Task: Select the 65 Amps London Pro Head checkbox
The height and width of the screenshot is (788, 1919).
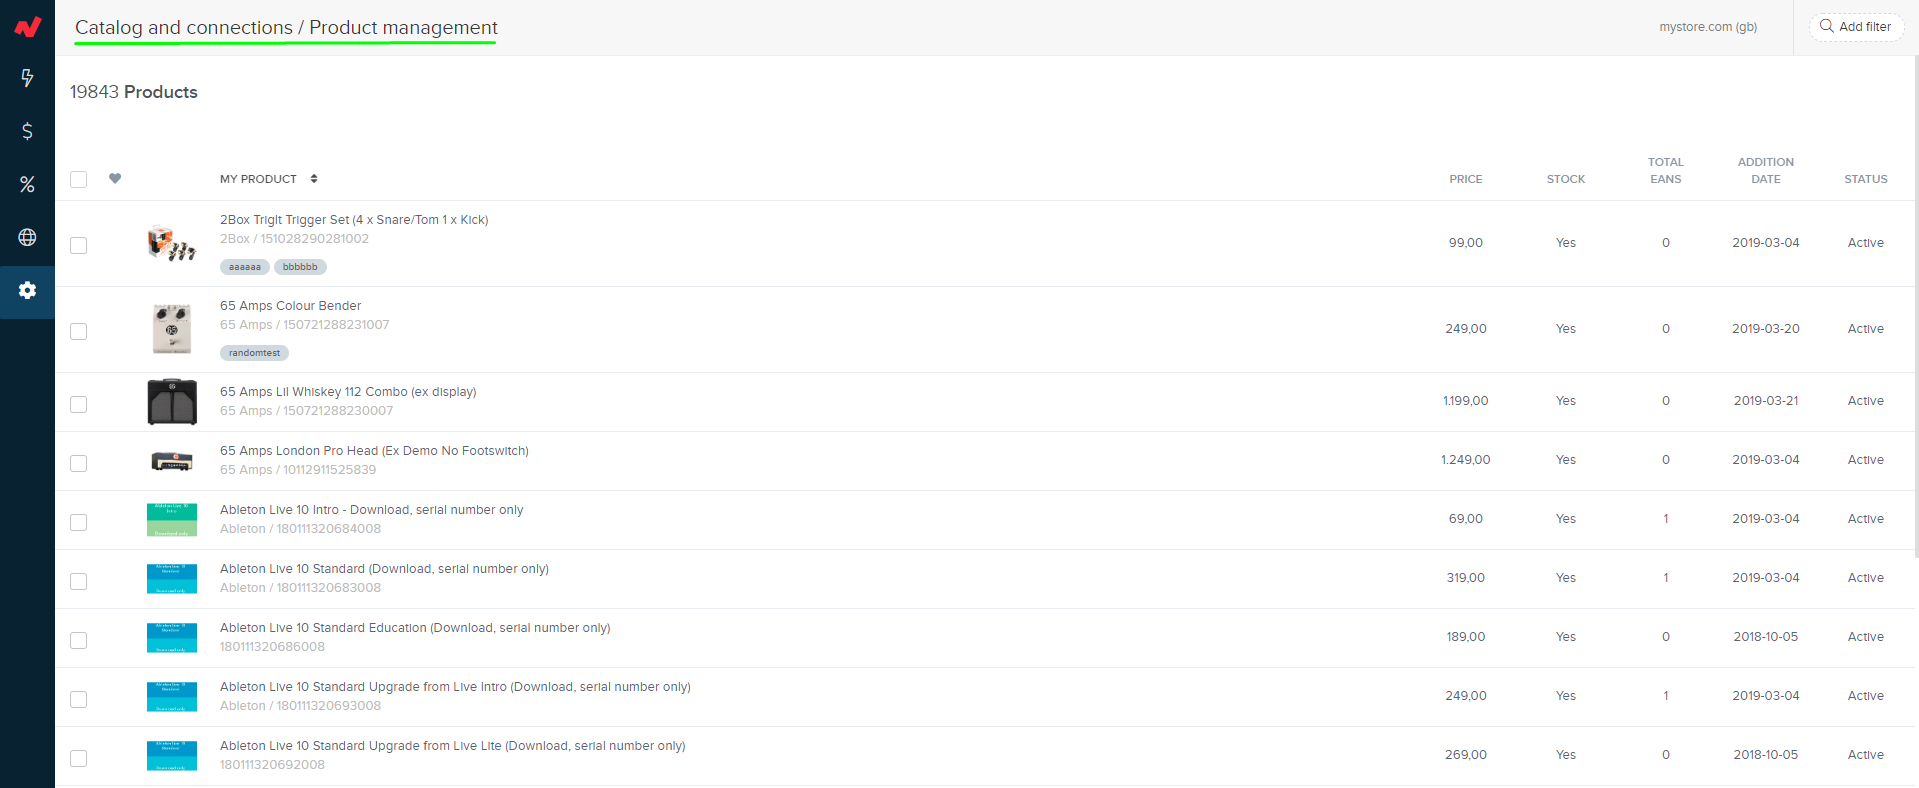Action: (79, 463)
